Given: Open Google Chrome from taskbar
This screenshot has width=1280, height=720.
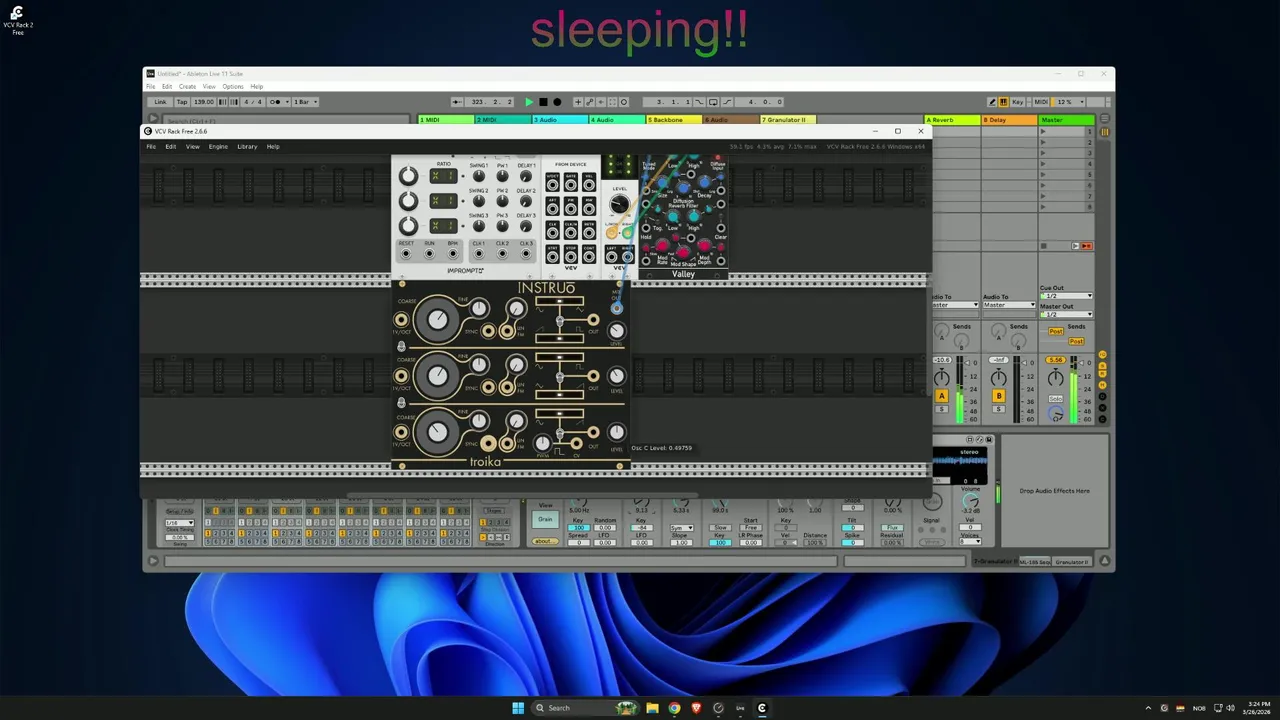Looking at the screenshot, I should point(674,708).
